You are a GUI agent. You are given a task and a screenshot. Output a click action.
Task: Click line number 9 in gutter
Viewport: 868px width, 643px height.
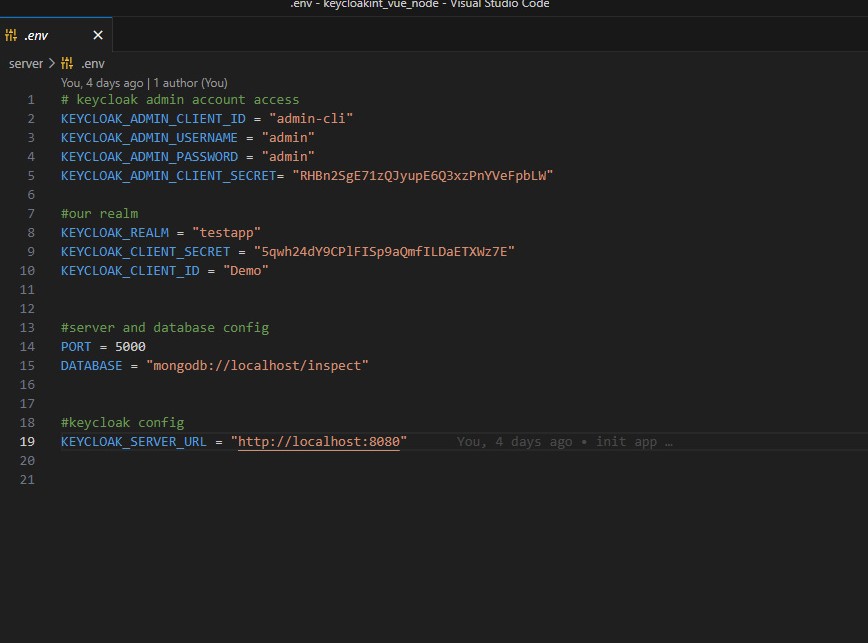coord(31,252)
